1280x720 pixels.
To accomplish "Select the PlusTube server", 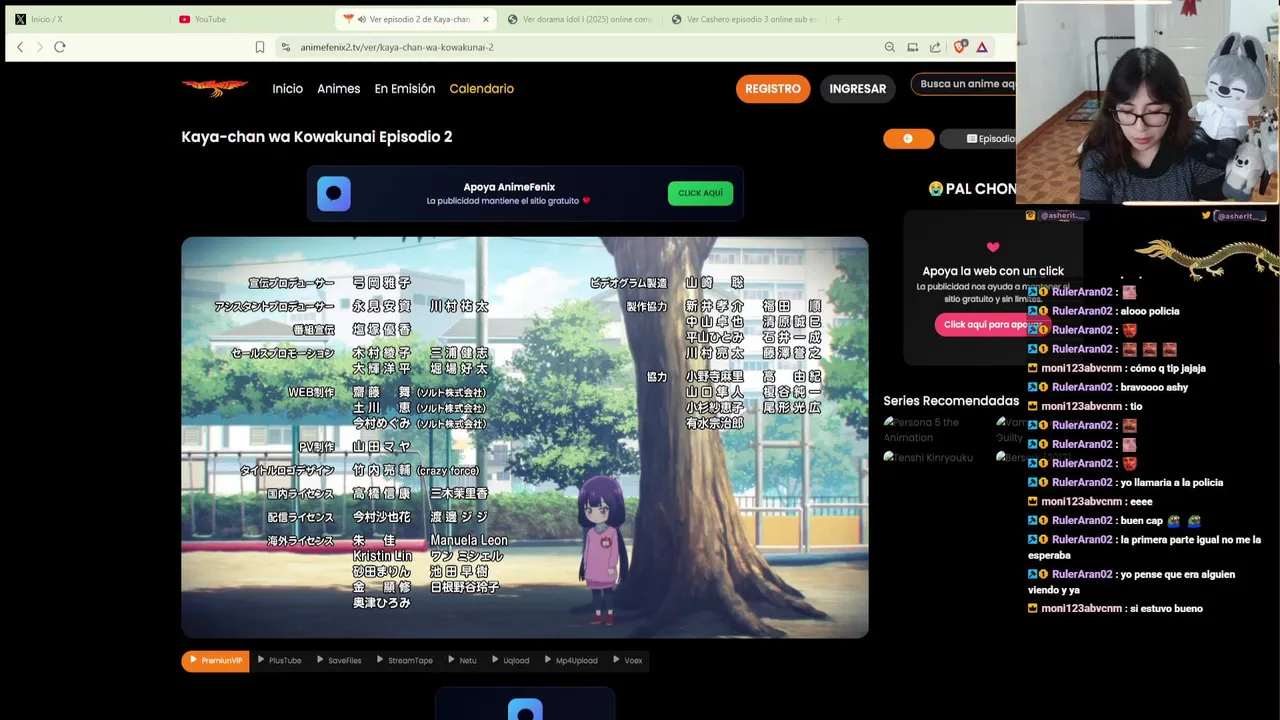I will coord(279,660).
